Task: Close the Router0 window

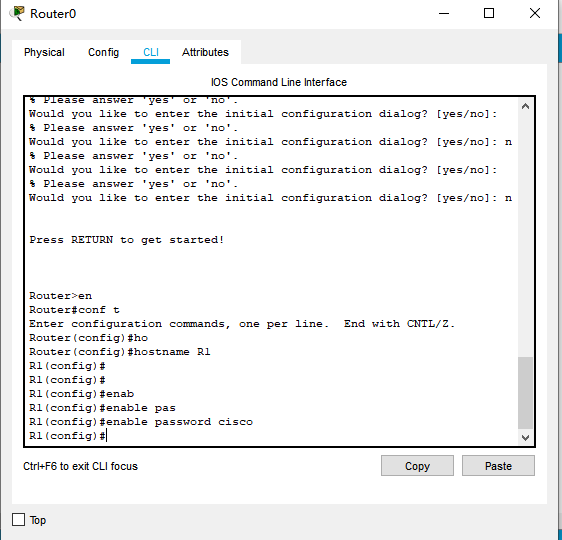Action: pyautogui.click(x=535, y=14)
